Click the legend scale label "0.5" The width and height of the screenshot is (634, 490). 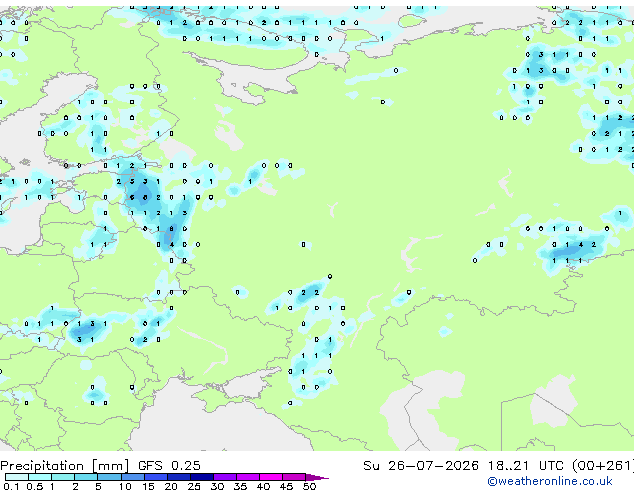34,486
